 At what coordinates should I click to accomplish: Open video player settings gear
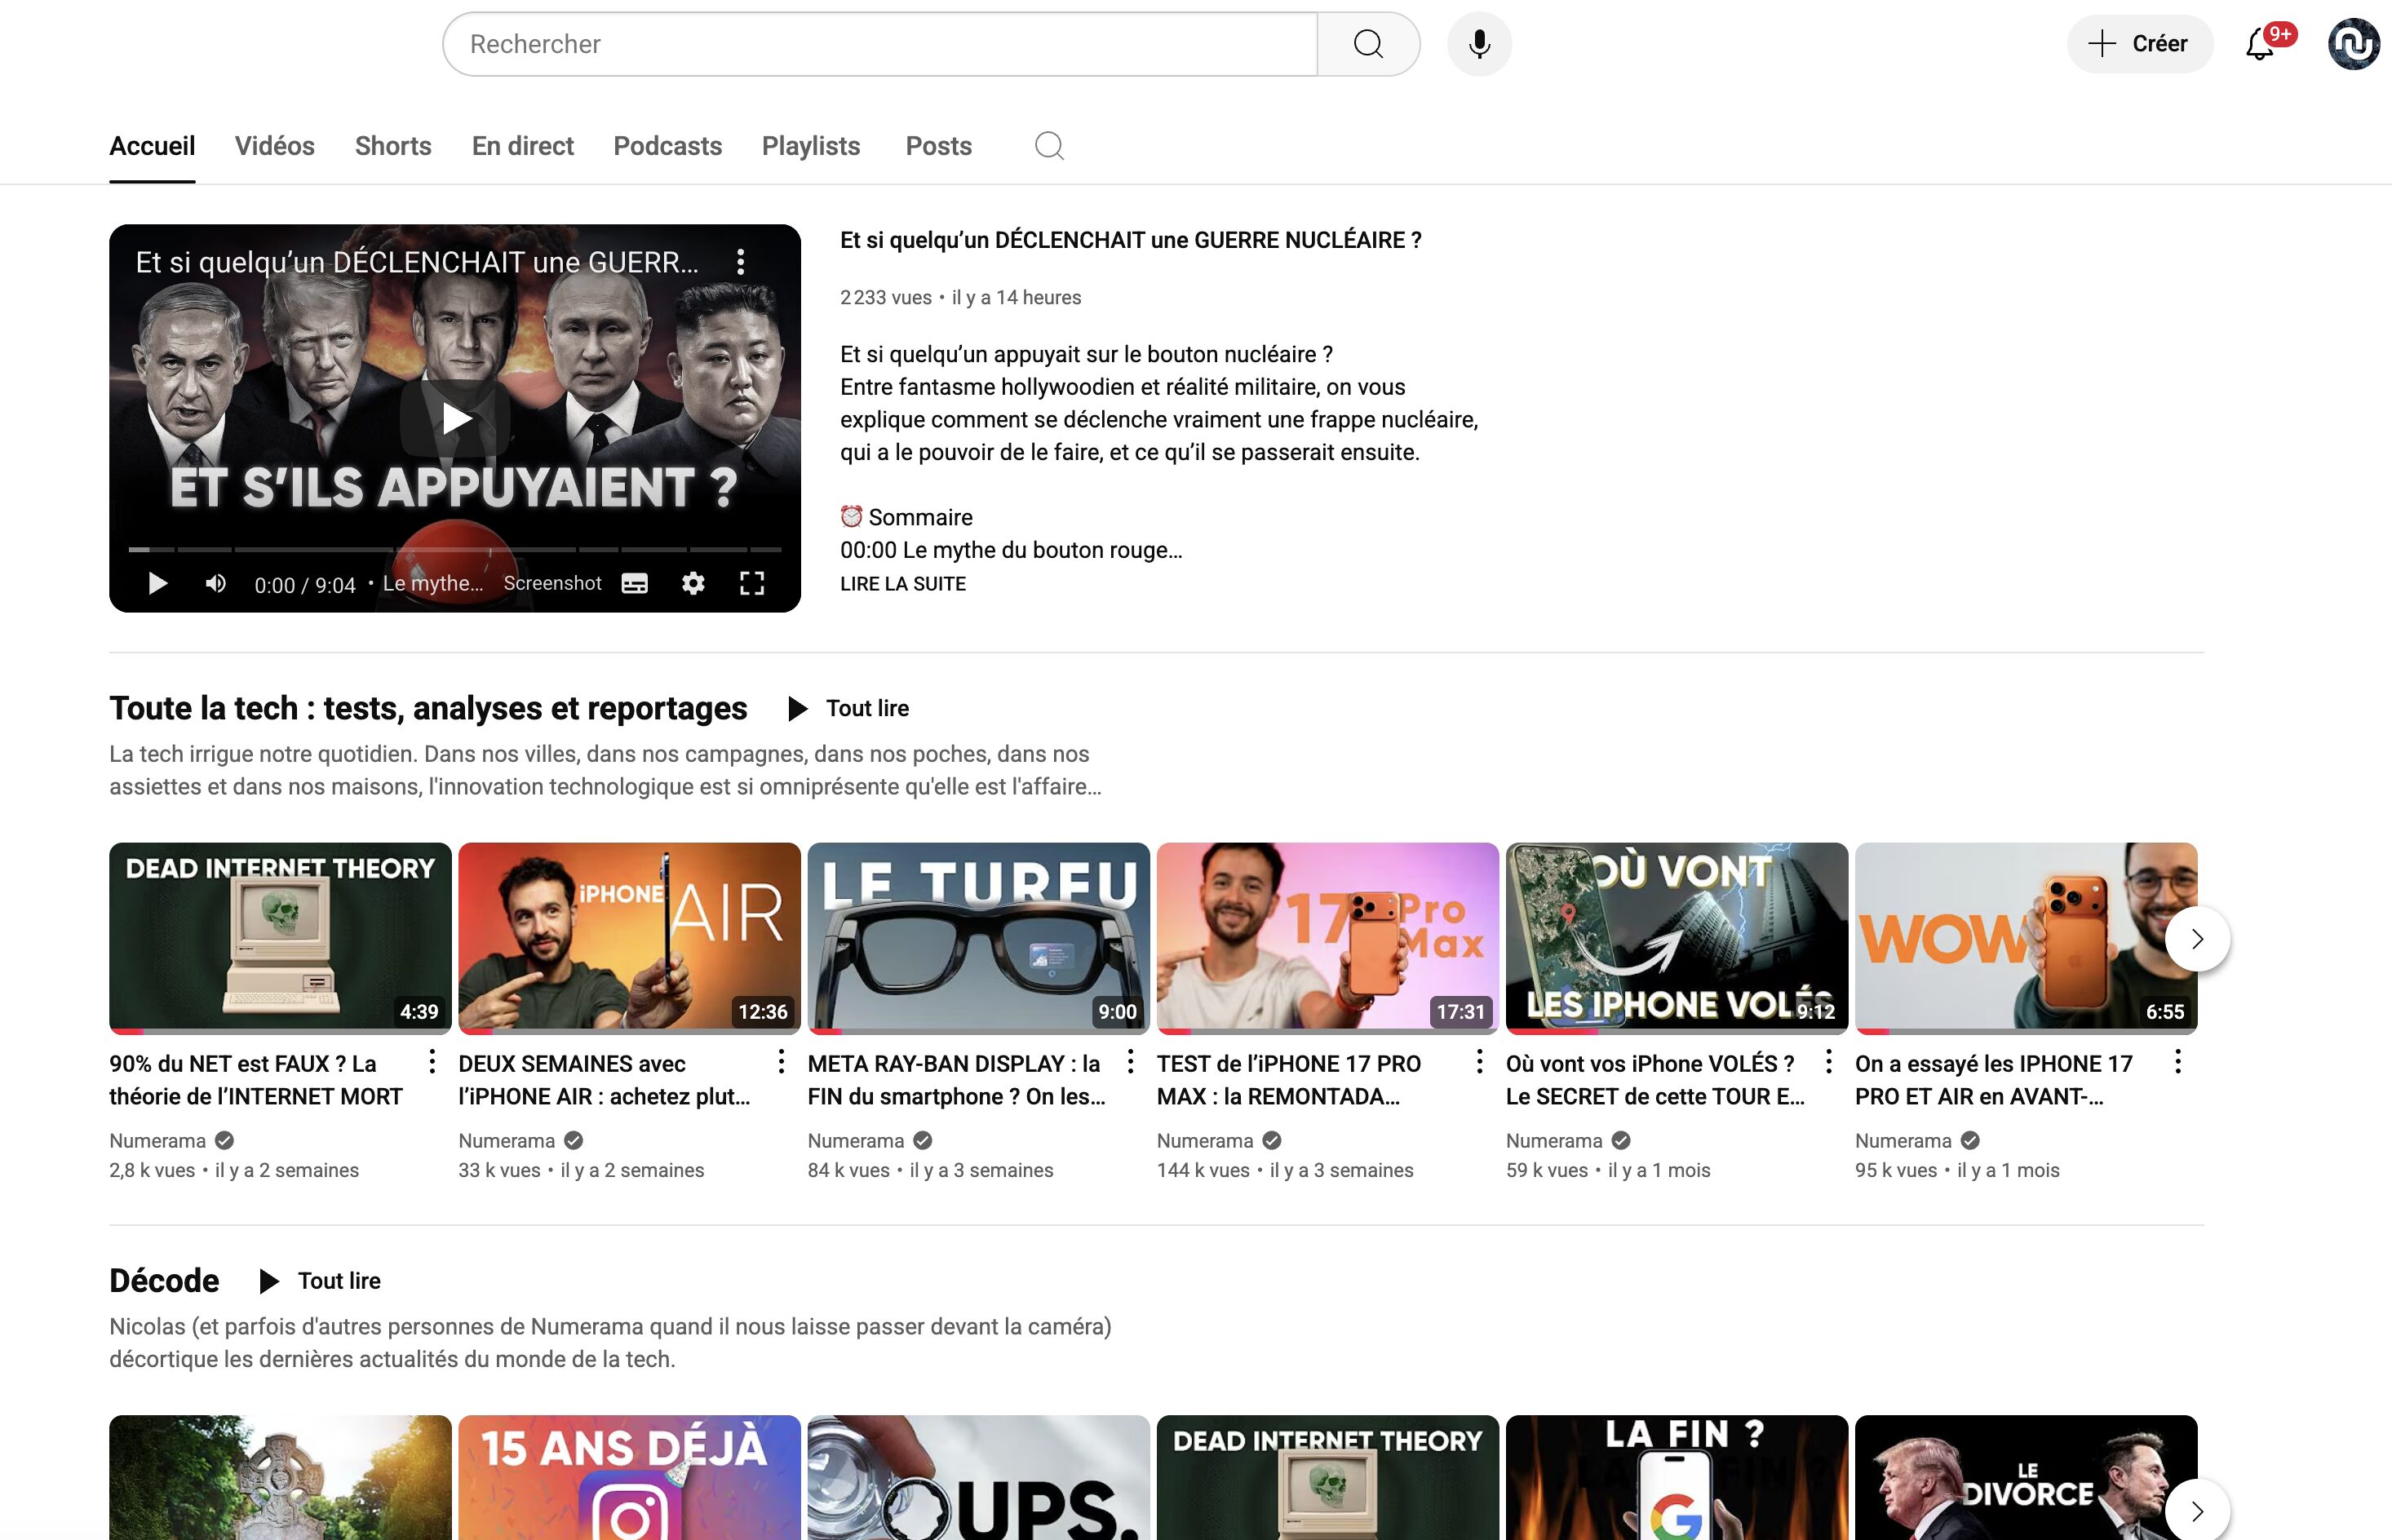tap(693, 583)
